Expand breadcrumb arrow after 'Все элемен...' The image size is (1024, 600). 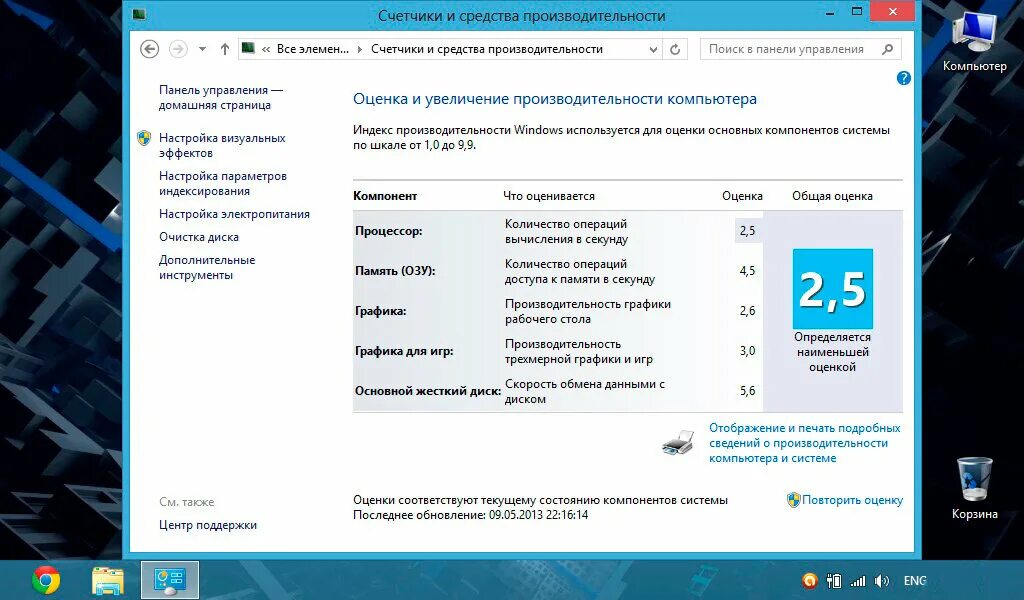[360, 49]
